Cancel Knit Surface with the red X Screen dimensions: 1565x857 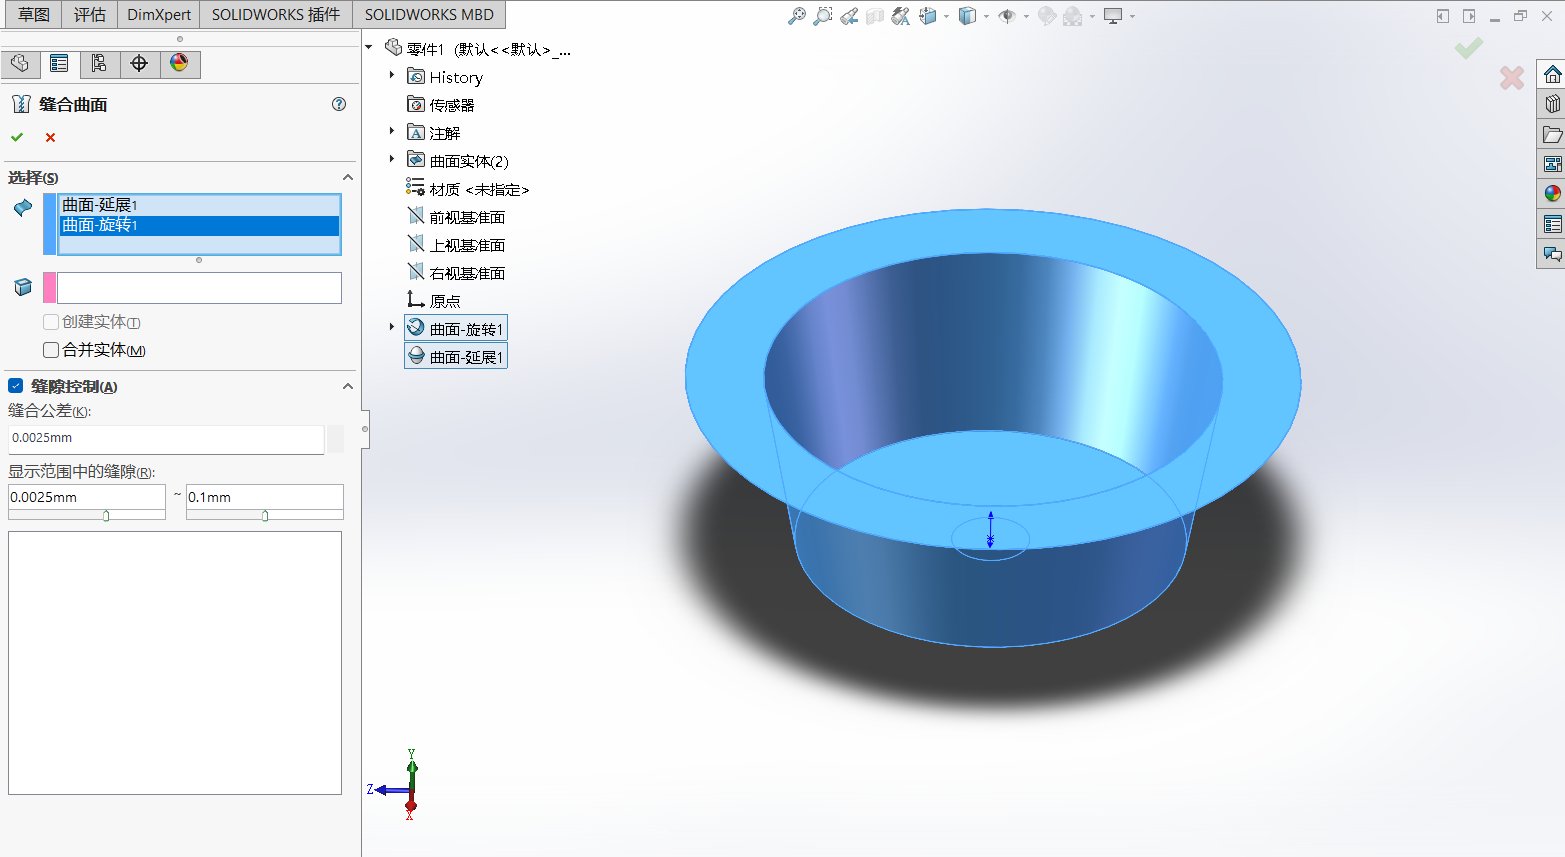[x=50, y=137]
